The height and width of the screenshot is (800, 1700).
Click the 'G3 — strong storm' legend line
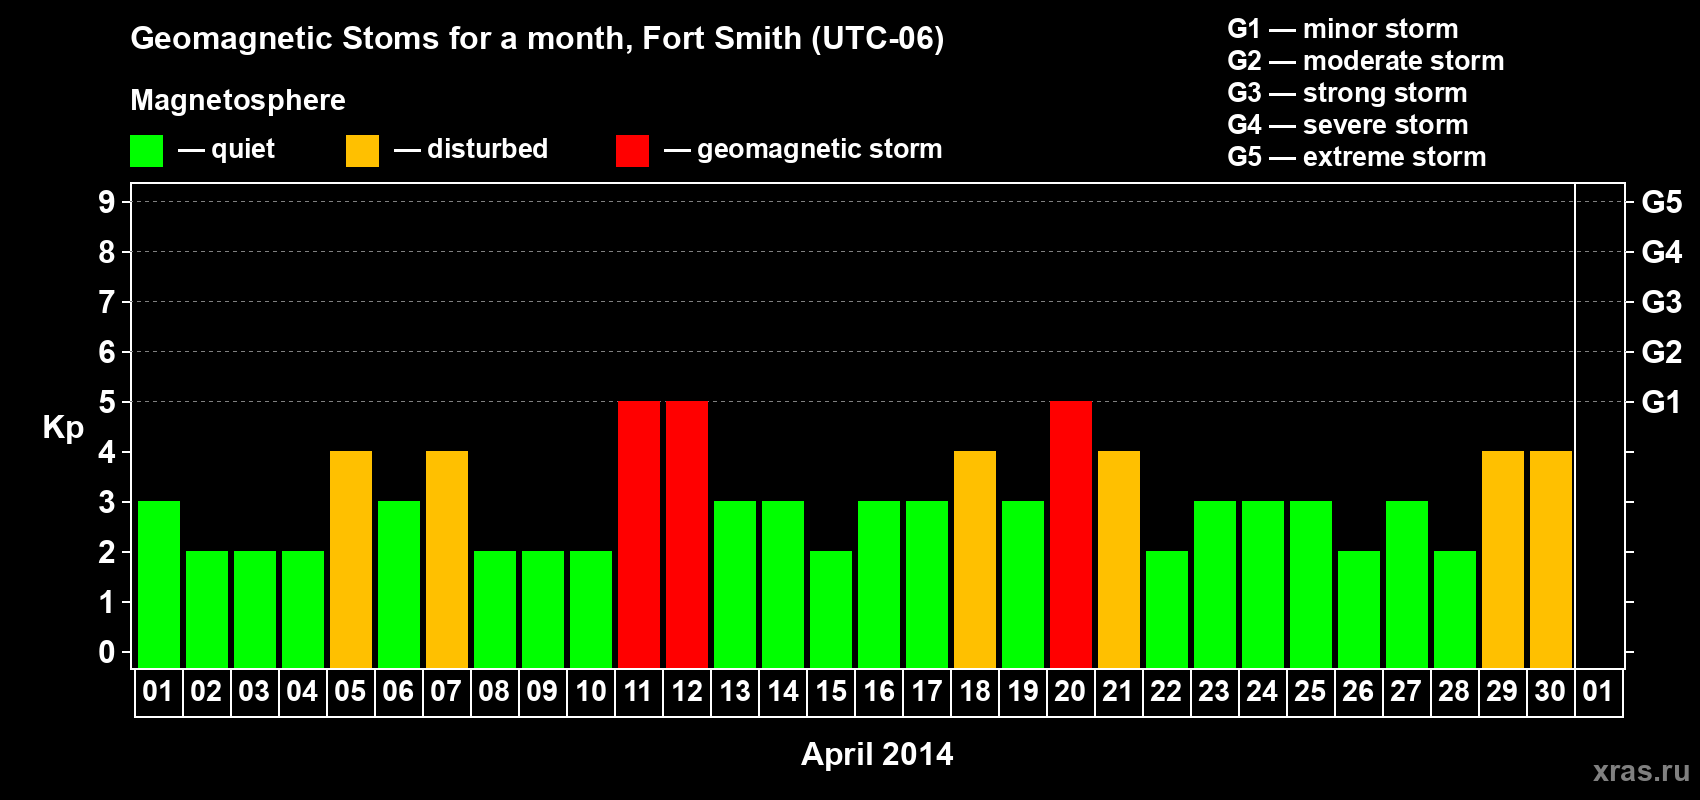pos(1348,93)
